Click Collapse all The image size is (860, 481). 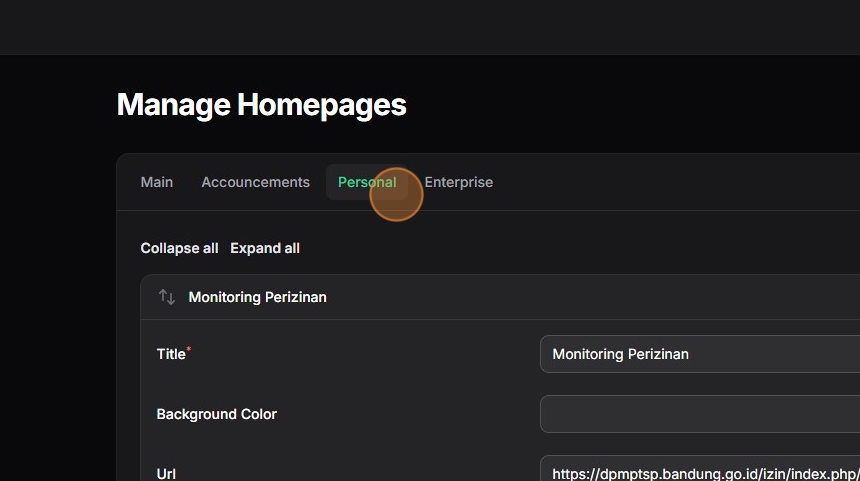pos(179,248)
